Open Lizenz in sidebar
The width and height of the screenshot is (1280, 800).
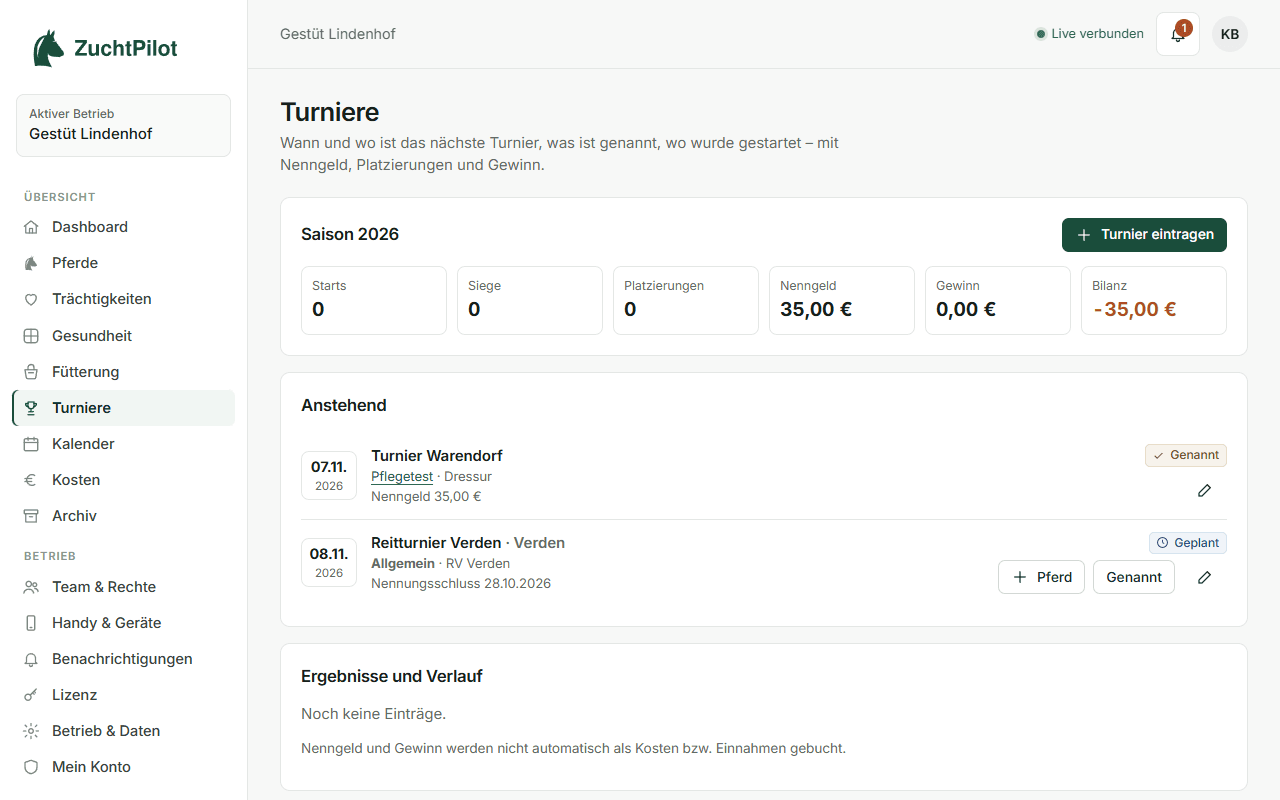[x=123, y=695]
